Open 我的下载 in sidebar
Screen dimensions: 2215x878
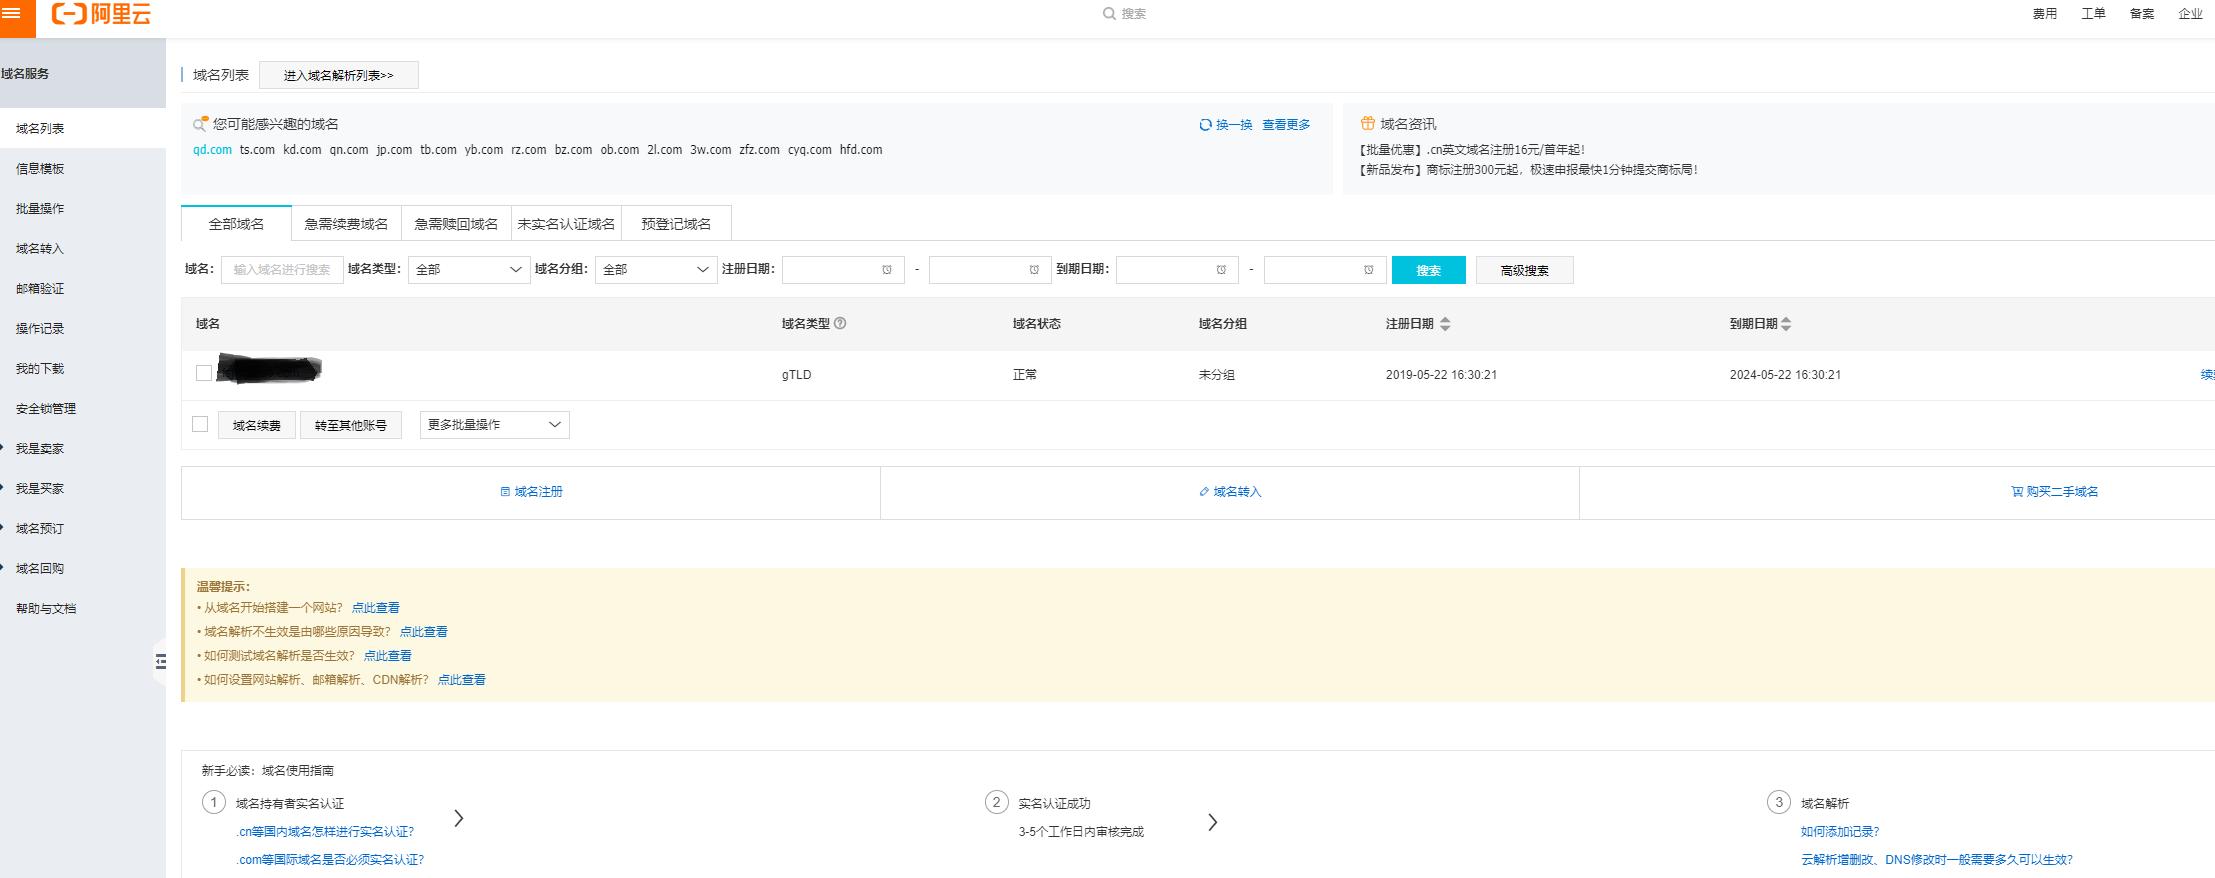tap(40, 369)
